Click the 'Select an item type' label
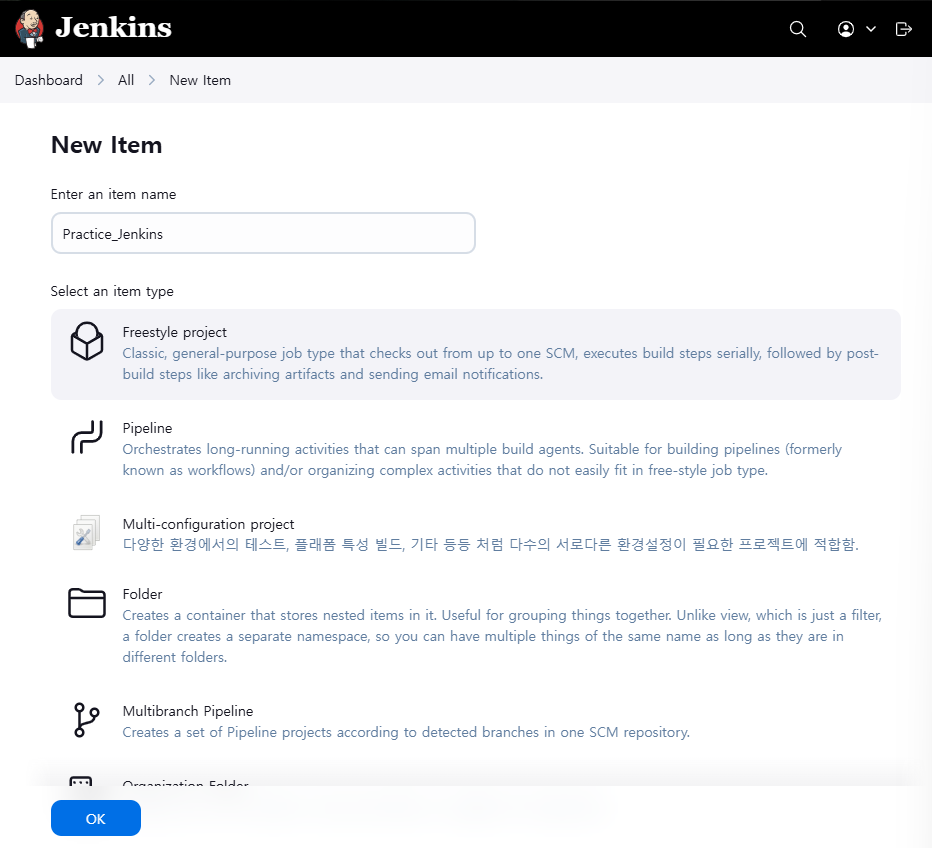This screenshot has width=932, height=848. tap(112, 291)
